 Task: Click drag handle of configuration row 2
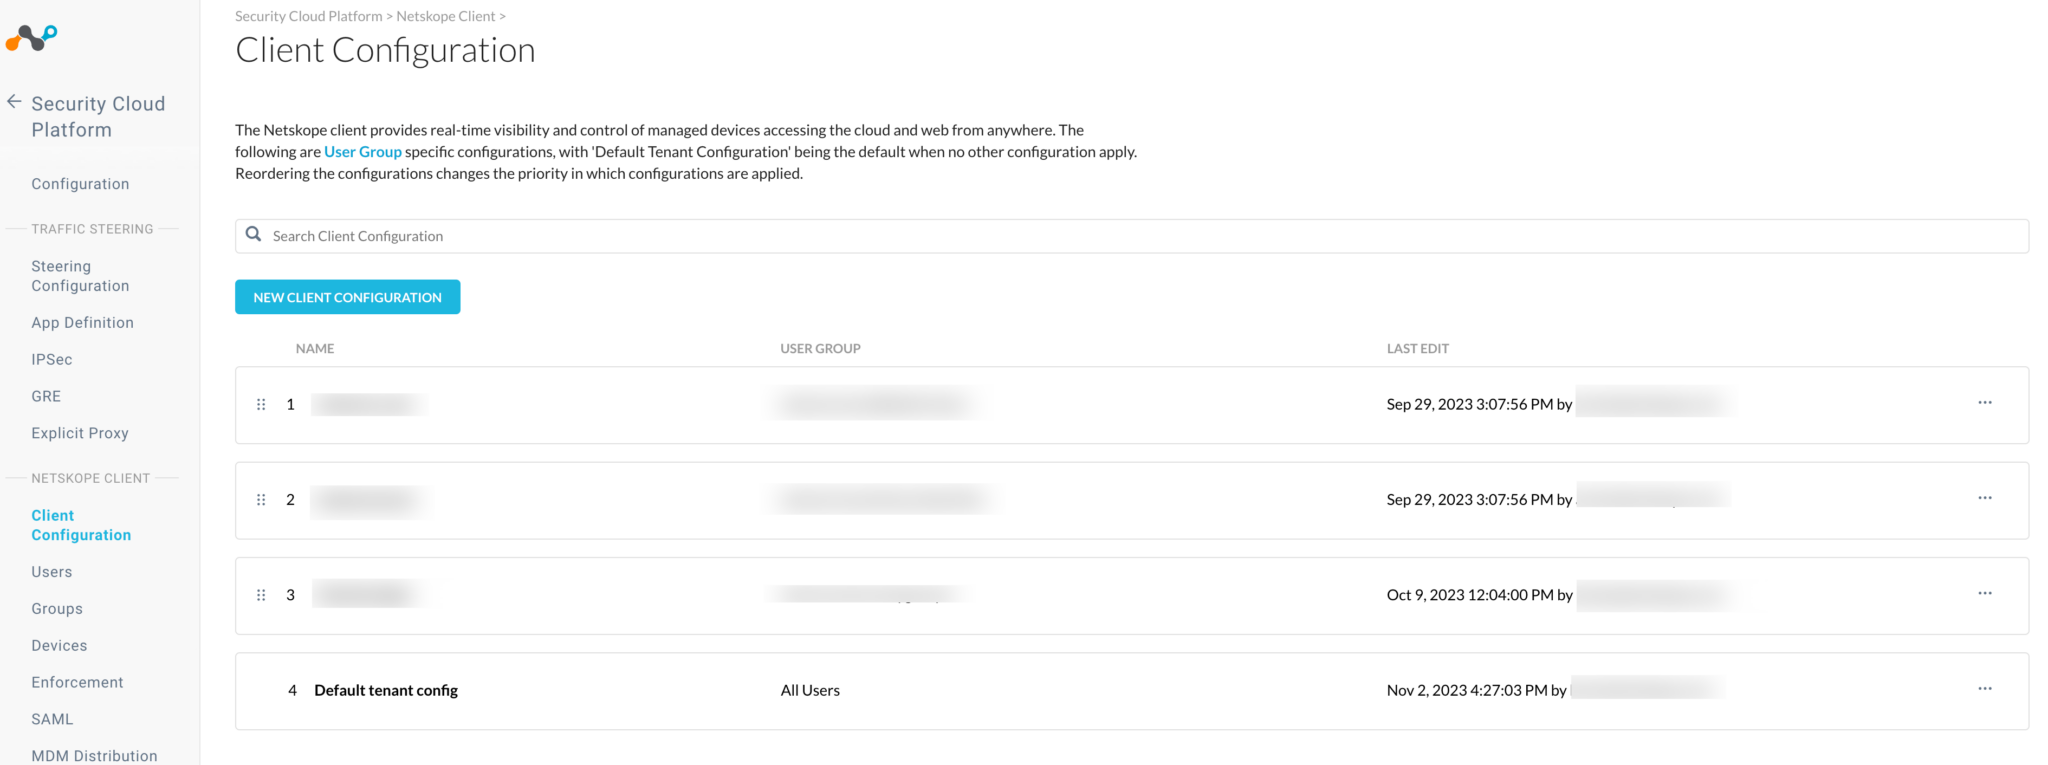(x=261, y=499)
